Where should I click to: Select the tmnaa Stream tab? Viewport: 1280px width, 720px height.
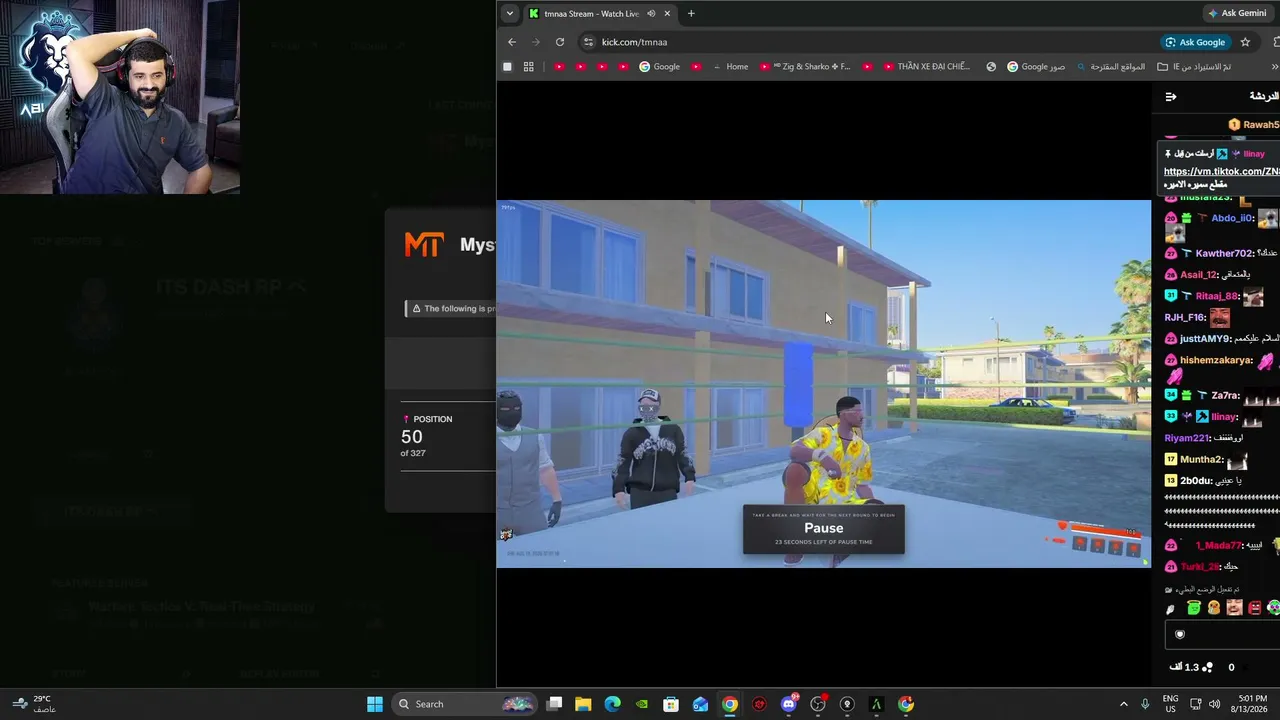point(599,14)
